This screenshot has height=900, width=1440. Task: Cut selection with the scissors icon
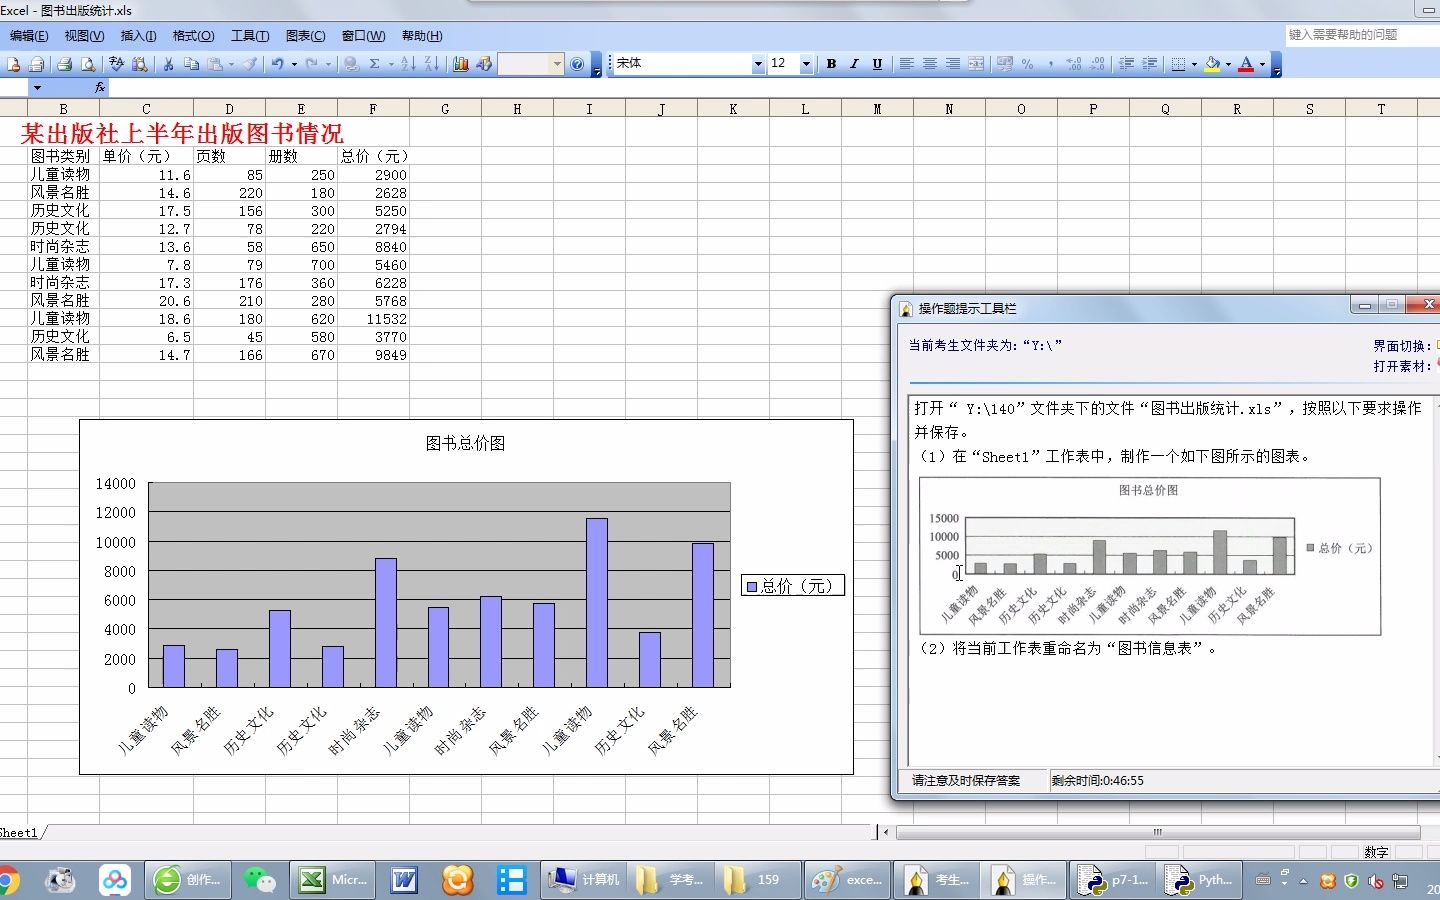click(168, 64)
